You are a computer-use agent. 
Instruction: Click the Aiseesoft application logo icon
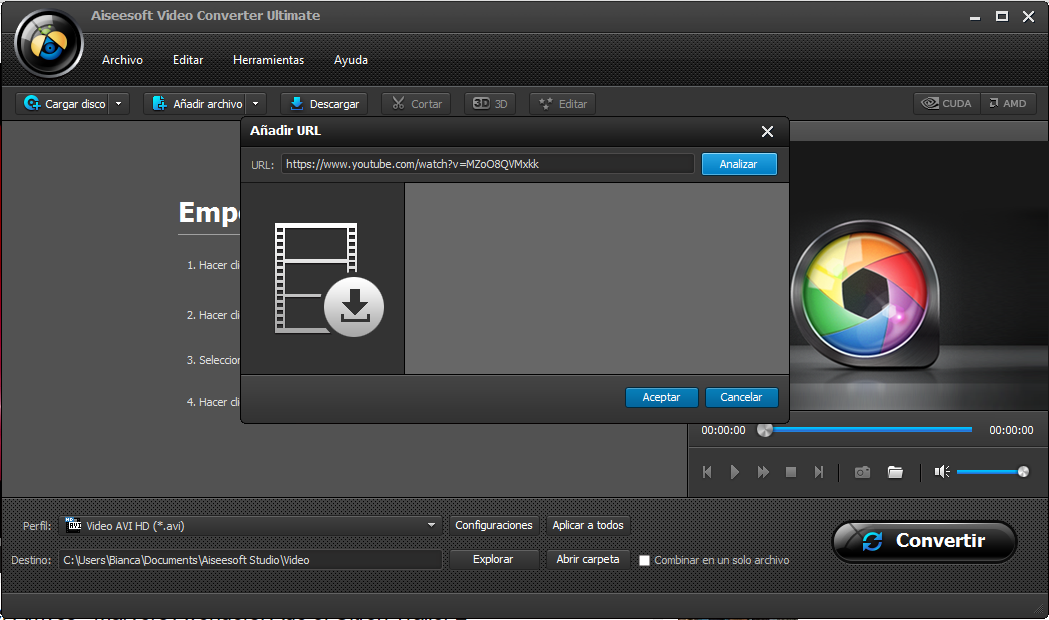49,44
